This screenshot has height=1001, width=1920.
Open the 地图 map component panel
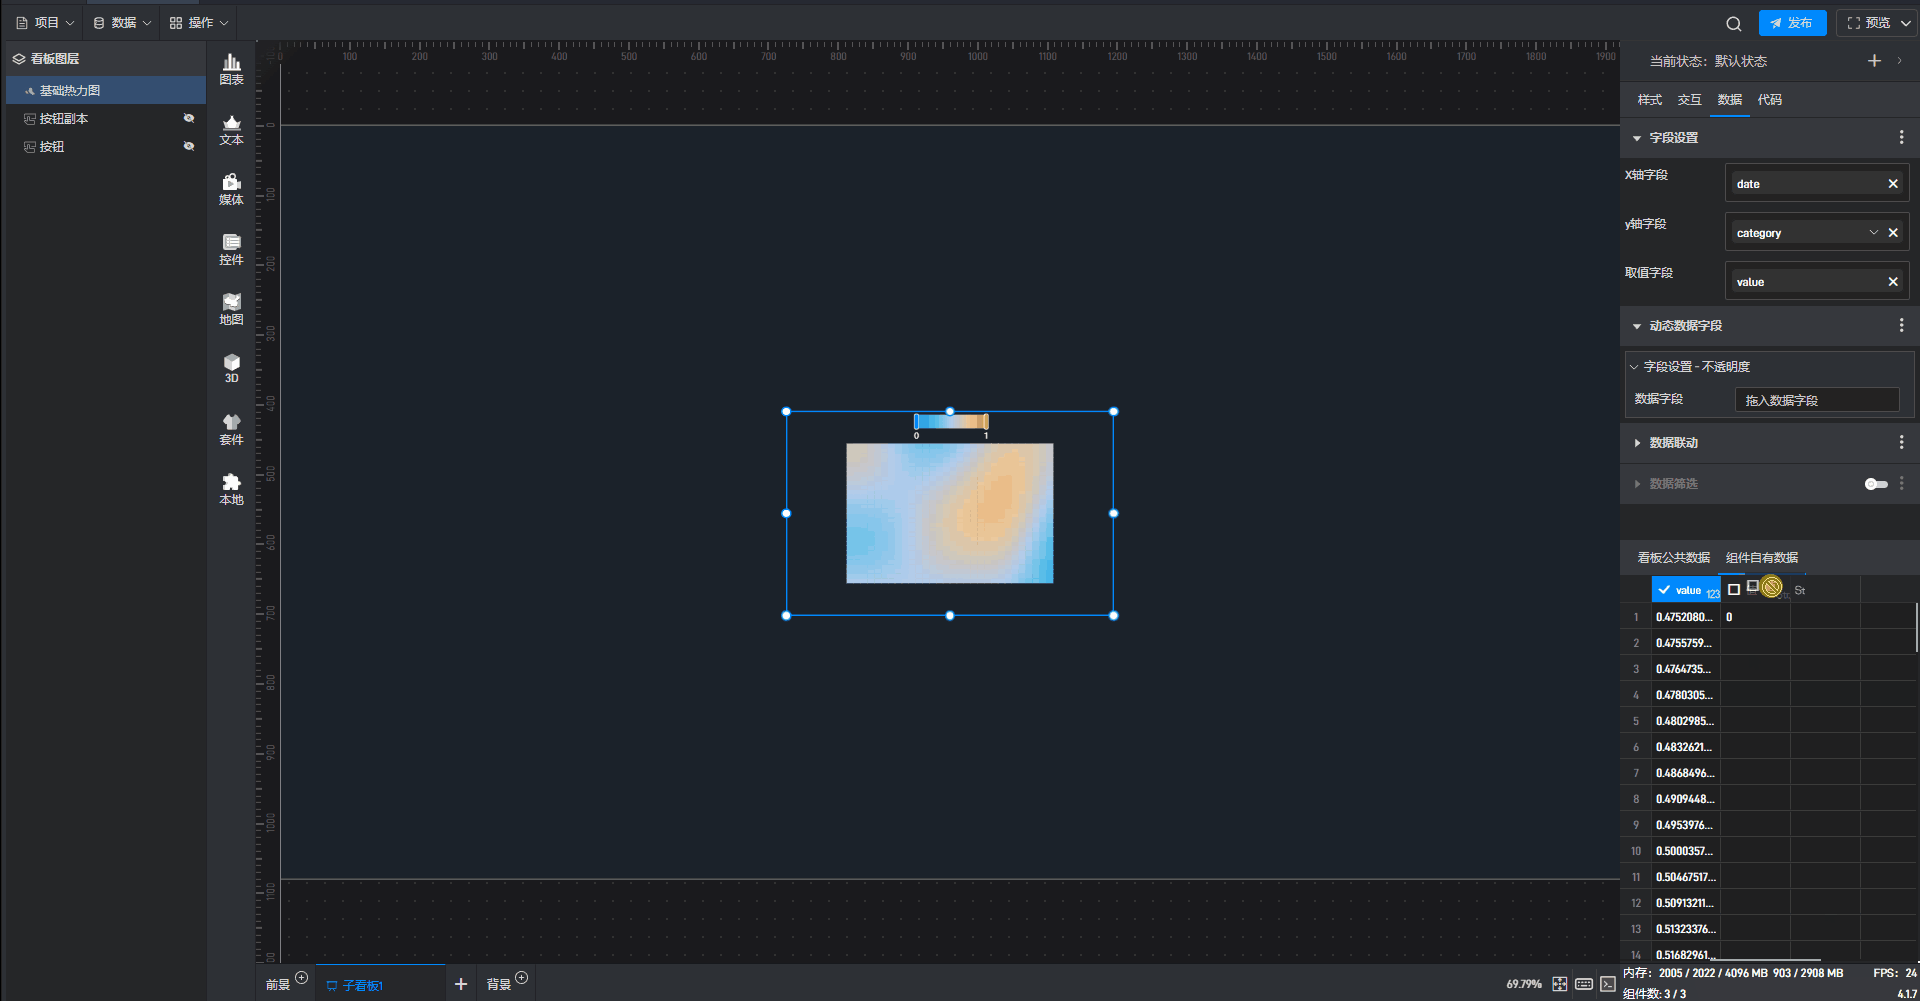[x=231, y=309]
